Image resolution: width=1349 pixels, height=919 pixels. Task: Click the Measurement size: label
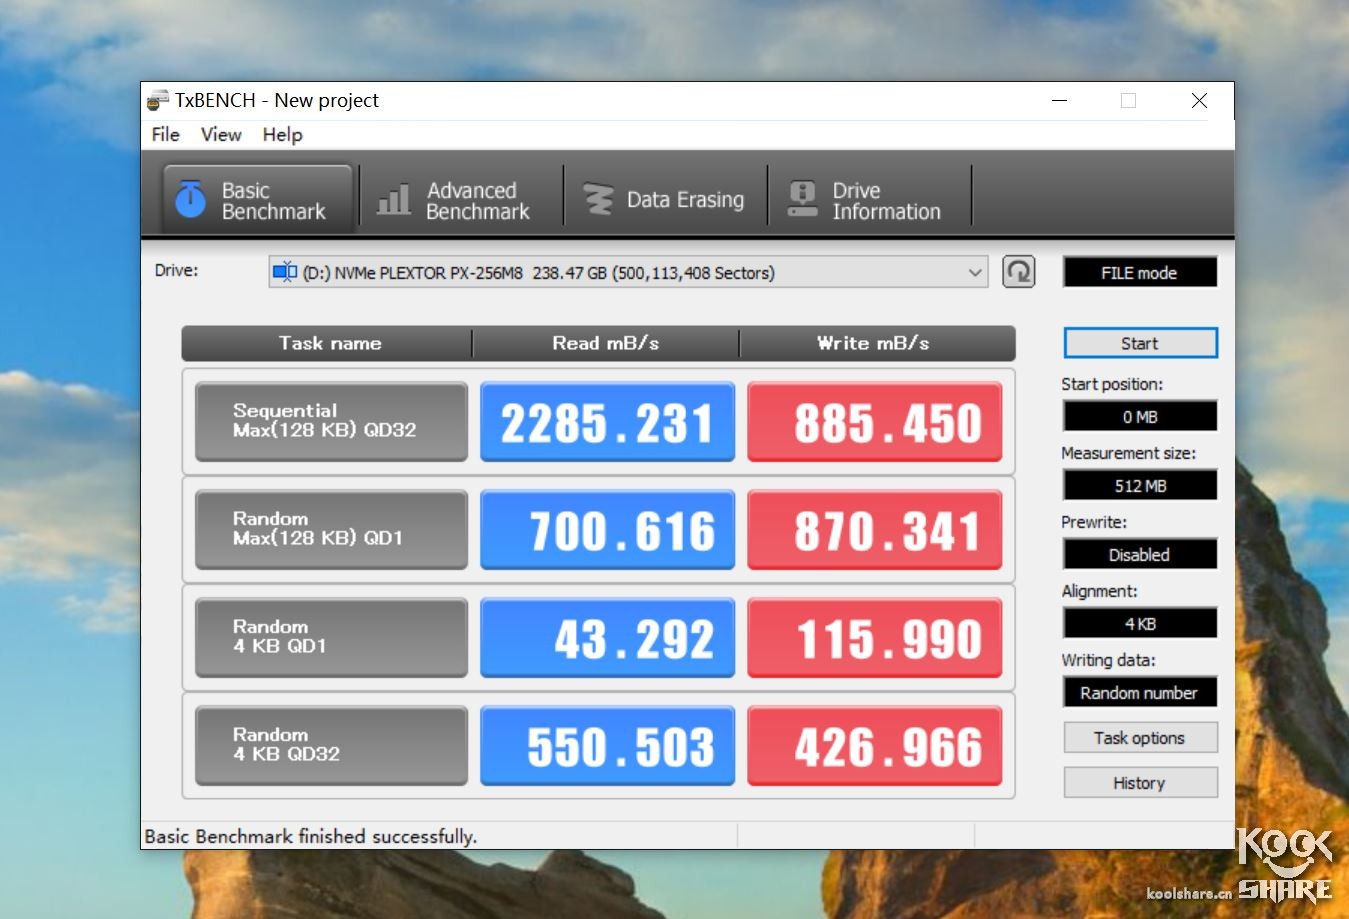1128,453
